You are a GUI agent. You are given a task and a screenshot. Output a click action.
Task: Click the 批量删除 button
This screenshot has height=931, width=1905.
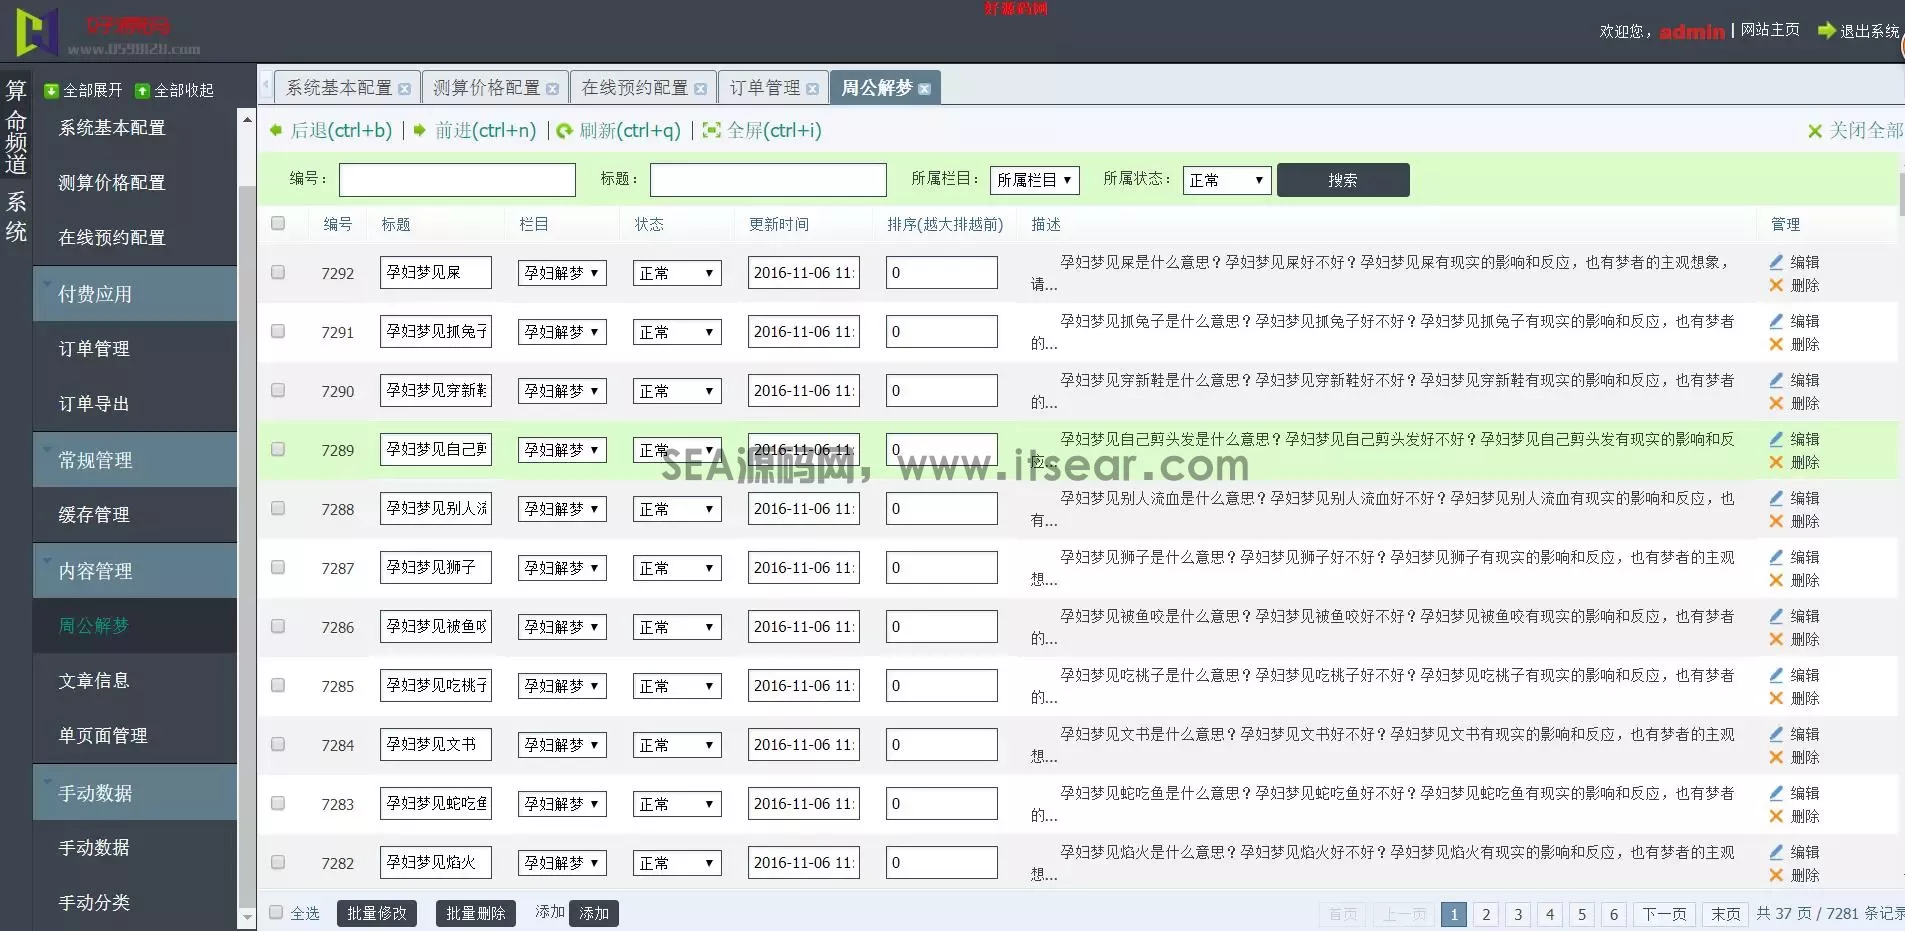476,913
